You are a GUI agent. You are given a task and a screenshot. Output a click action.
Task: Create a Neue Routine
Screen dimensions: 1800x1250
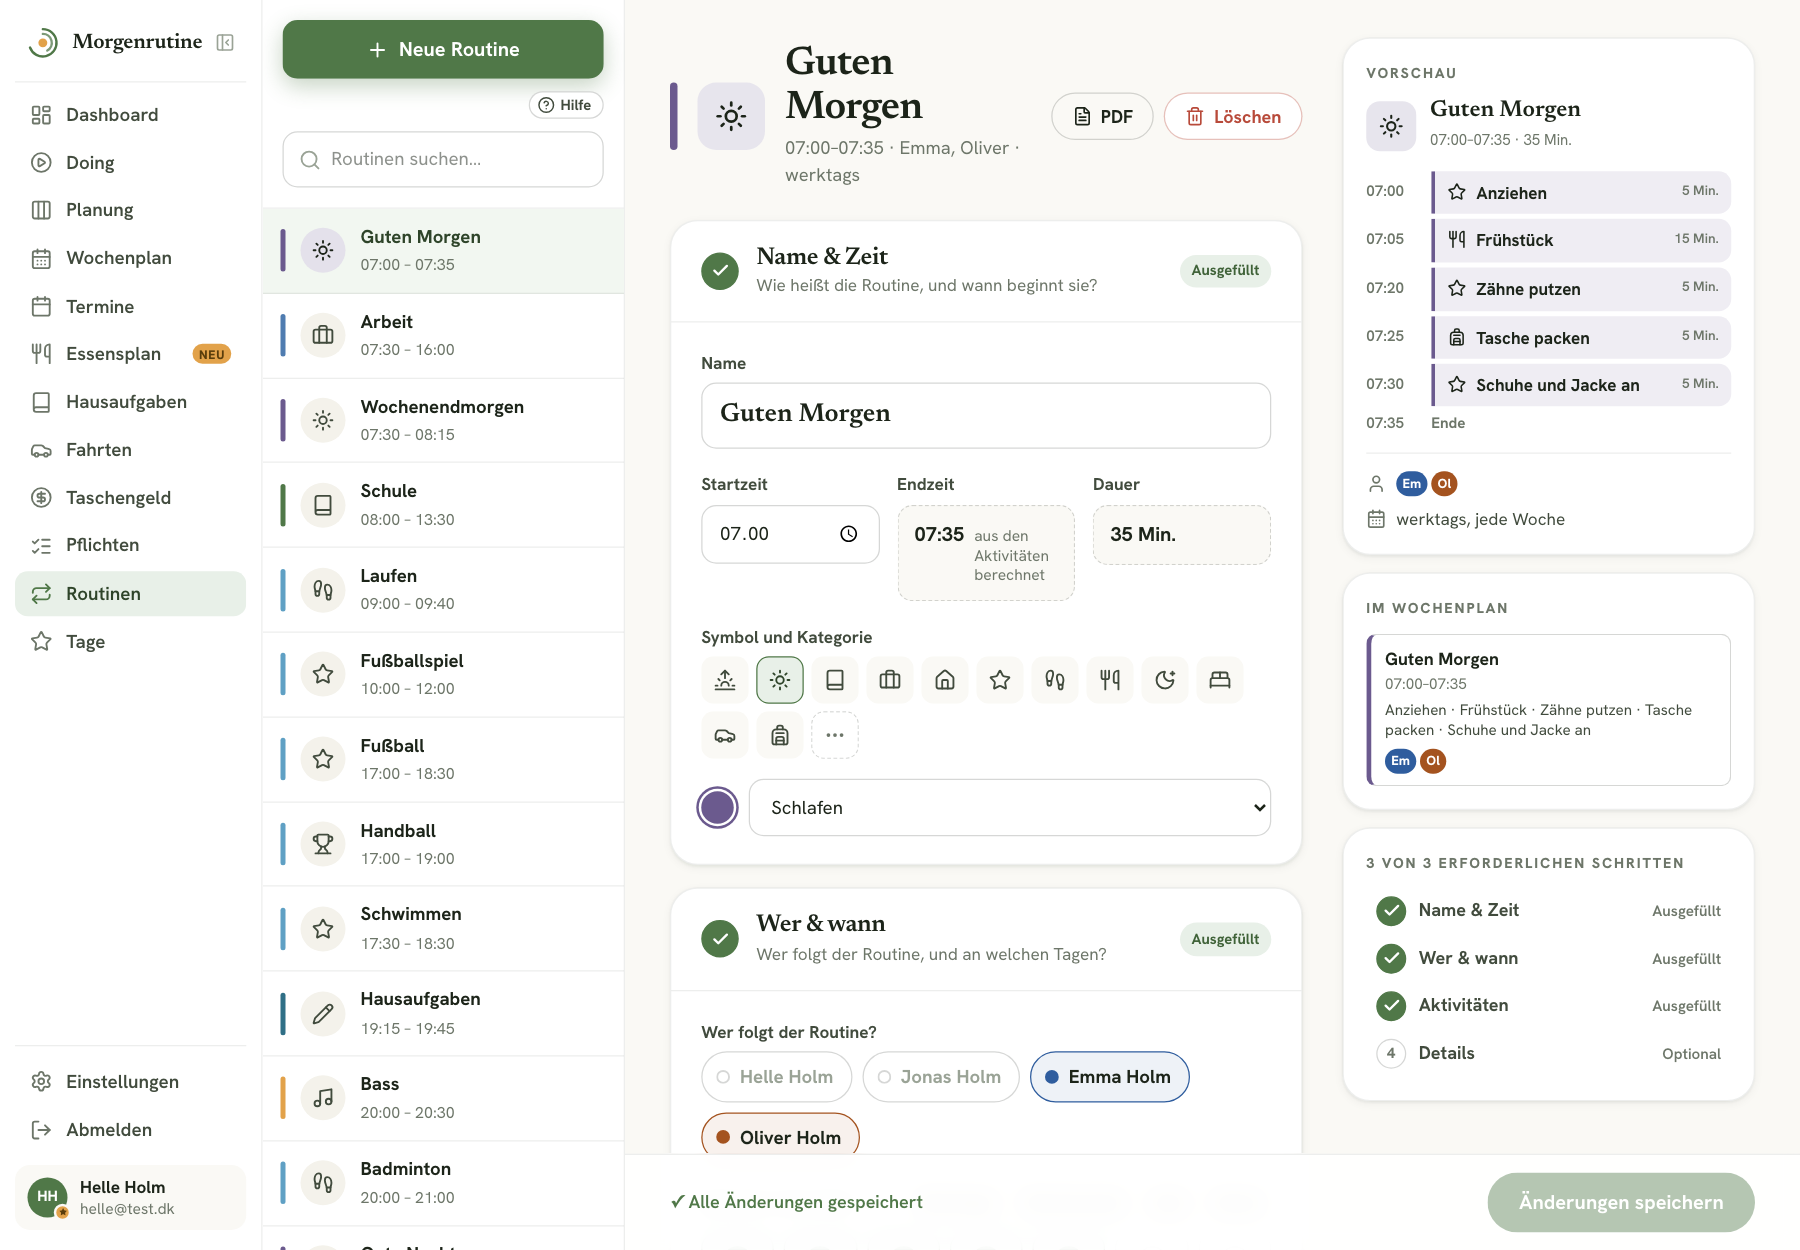click(x=443, y=49)
